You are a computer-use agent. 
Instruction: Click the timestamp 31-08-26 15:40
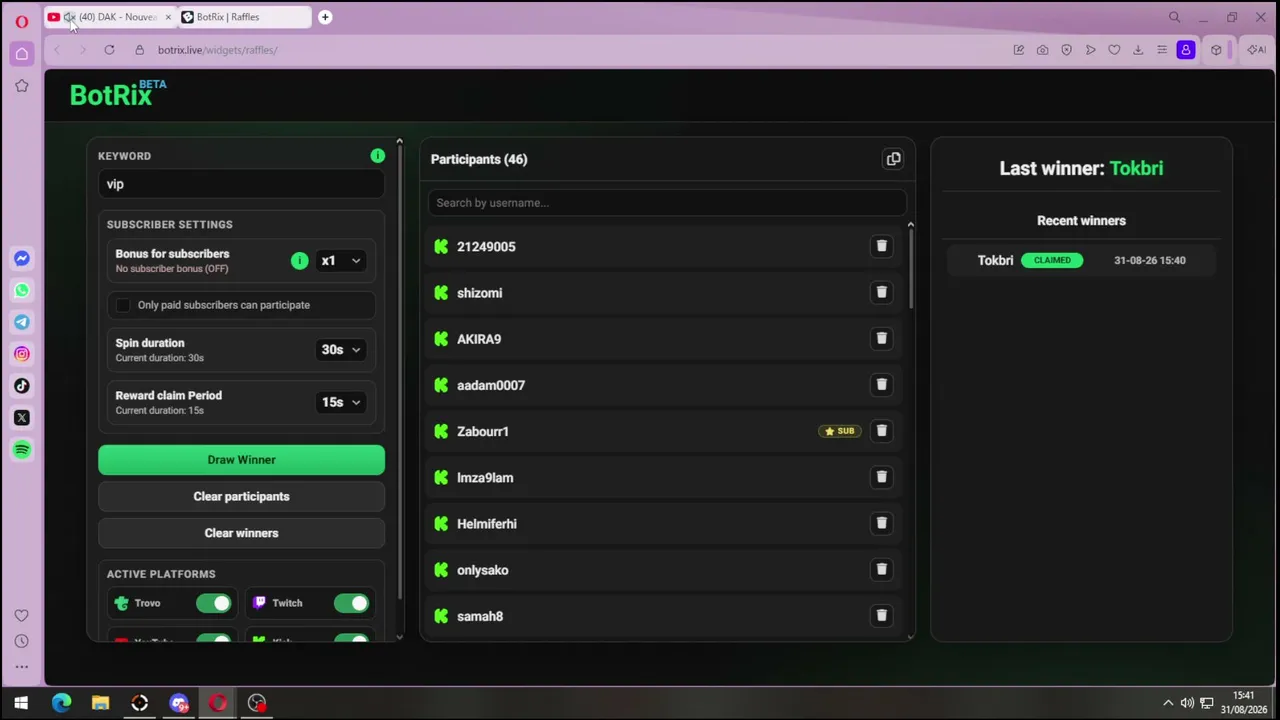(1149, 260)
